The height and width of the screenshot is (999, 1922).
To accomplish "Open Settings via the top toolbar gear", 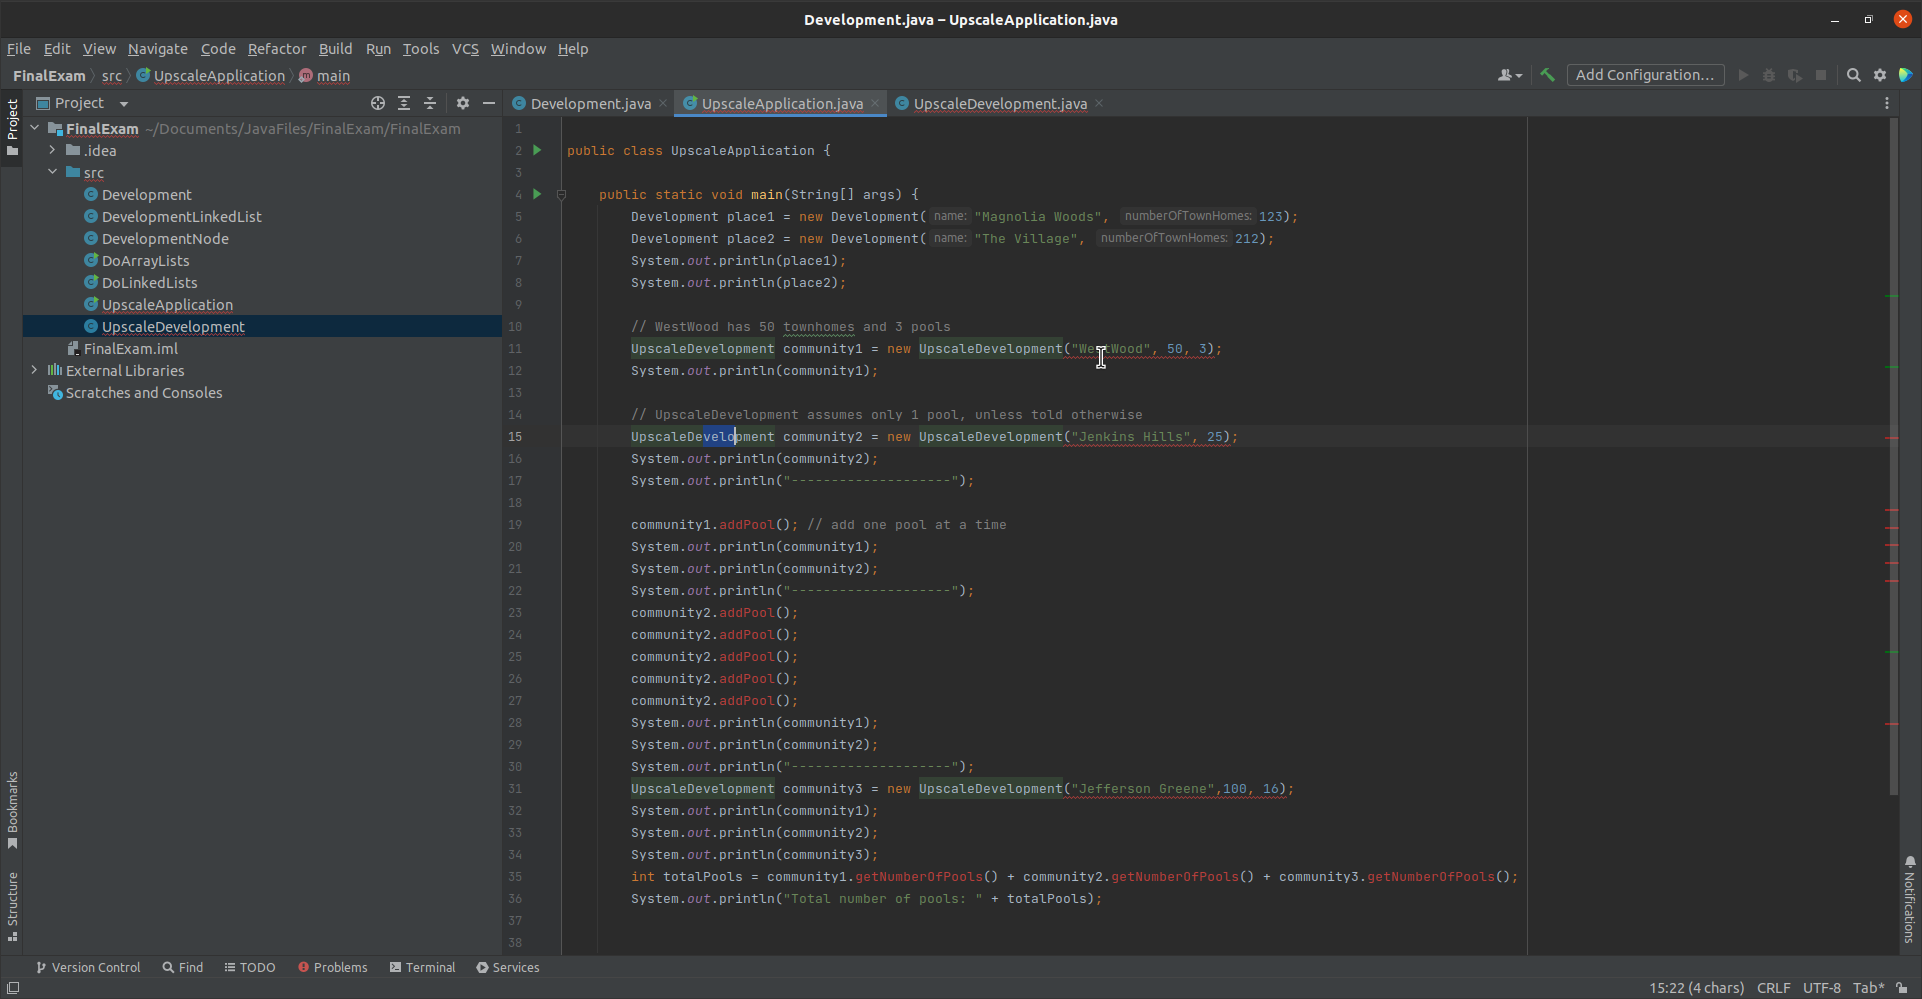I will point(1880,75).
